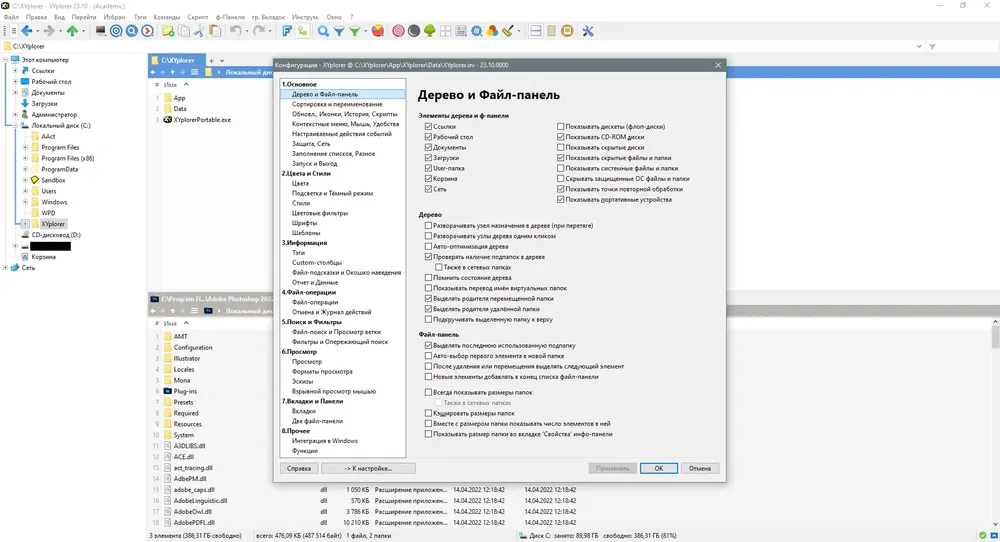Toggle the 'Авто-оптимизация дерева' checkbox

coord(429,246)
